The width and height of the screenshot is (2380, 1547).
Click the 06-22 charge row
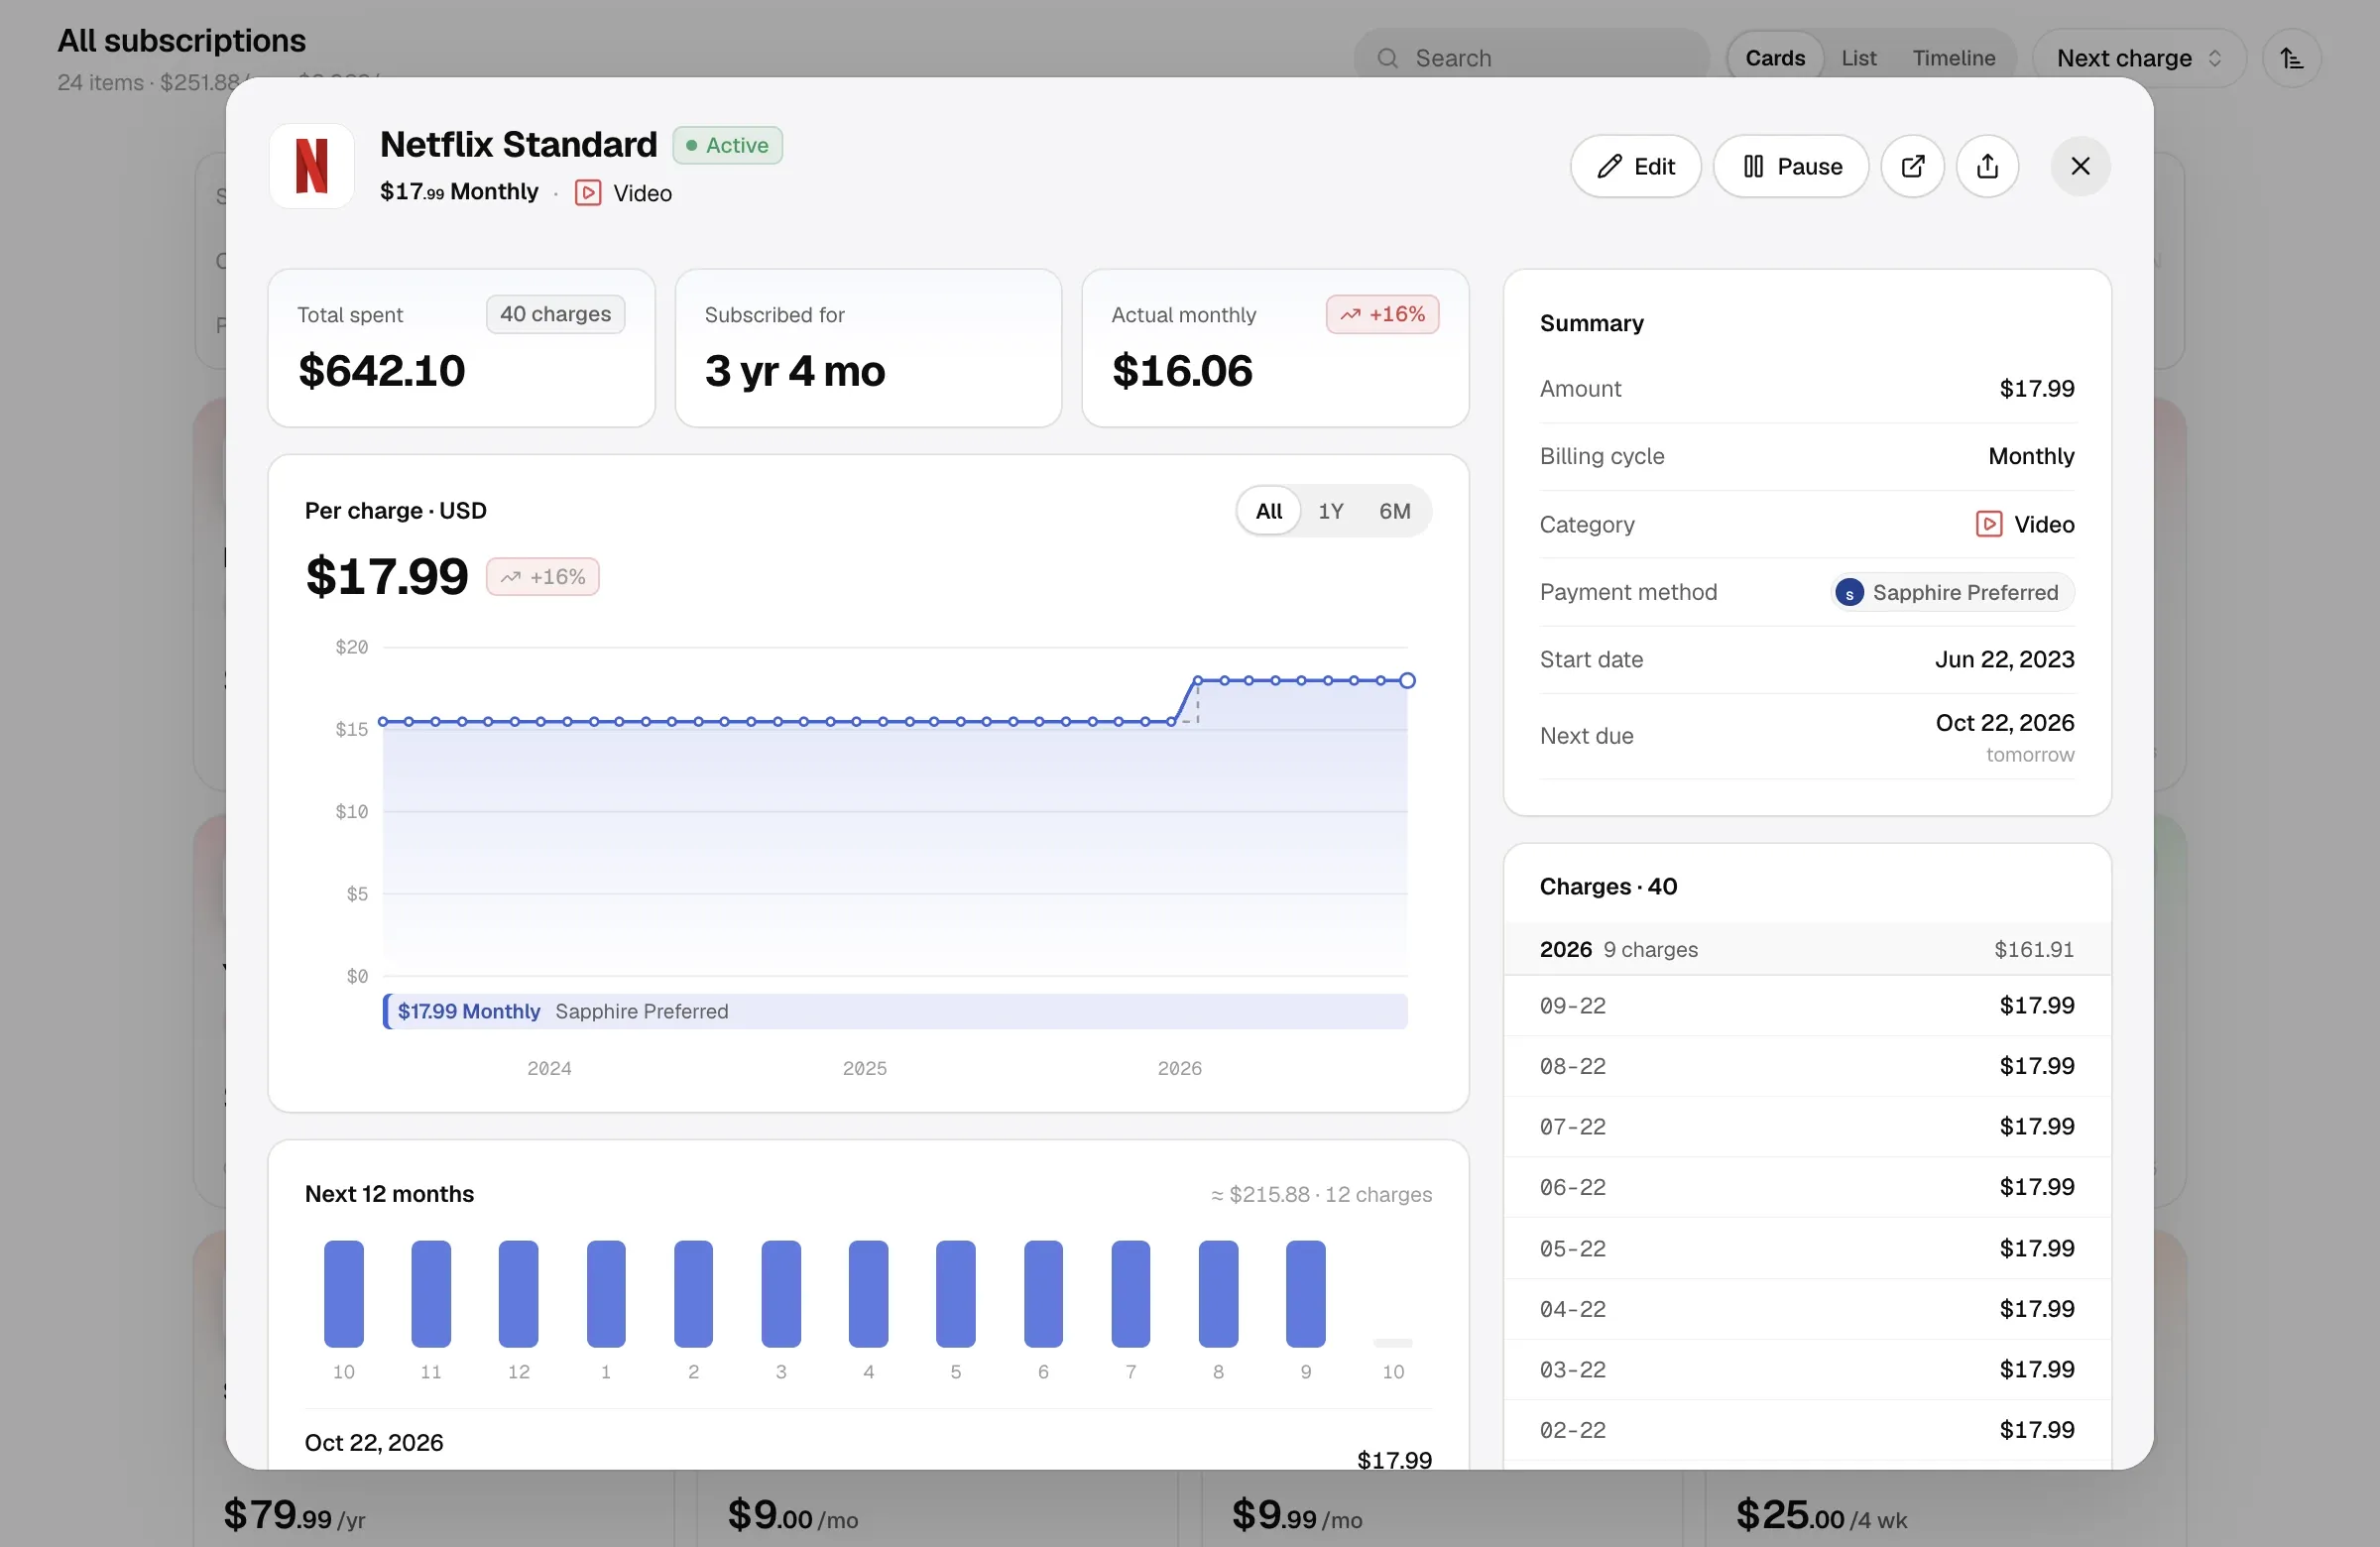point(1807,1187)
